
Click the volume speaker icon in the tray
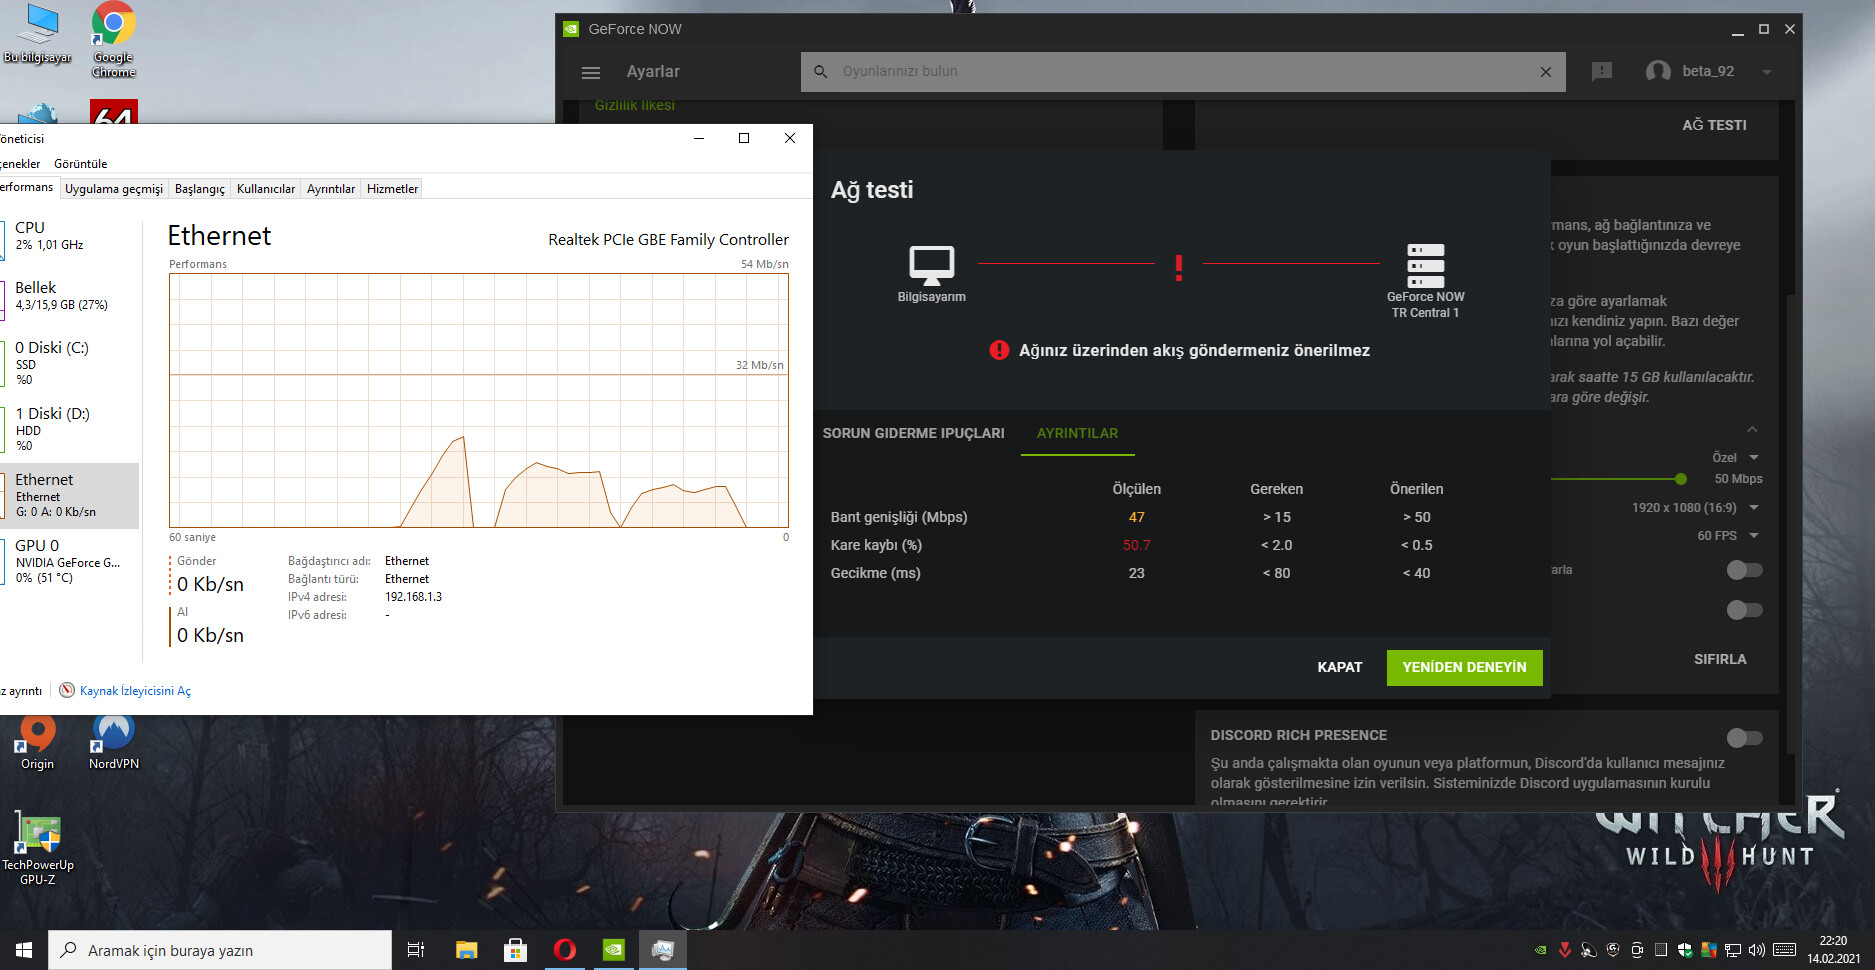(1757, 950)
